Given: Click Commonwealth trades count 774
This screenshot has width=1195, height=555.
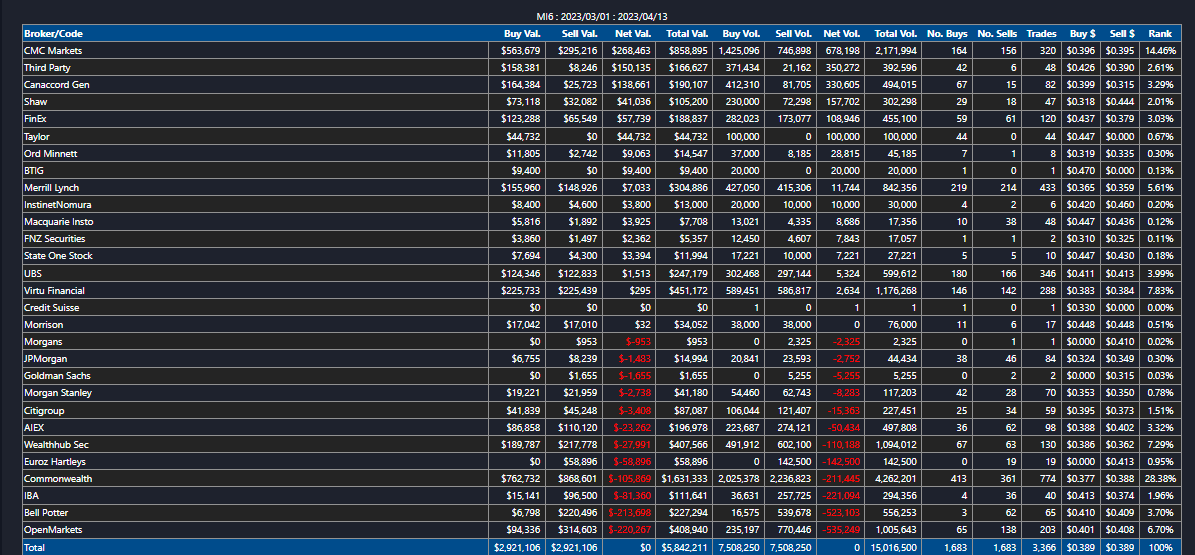Looking at the screenshot, I should (1049, 480).
